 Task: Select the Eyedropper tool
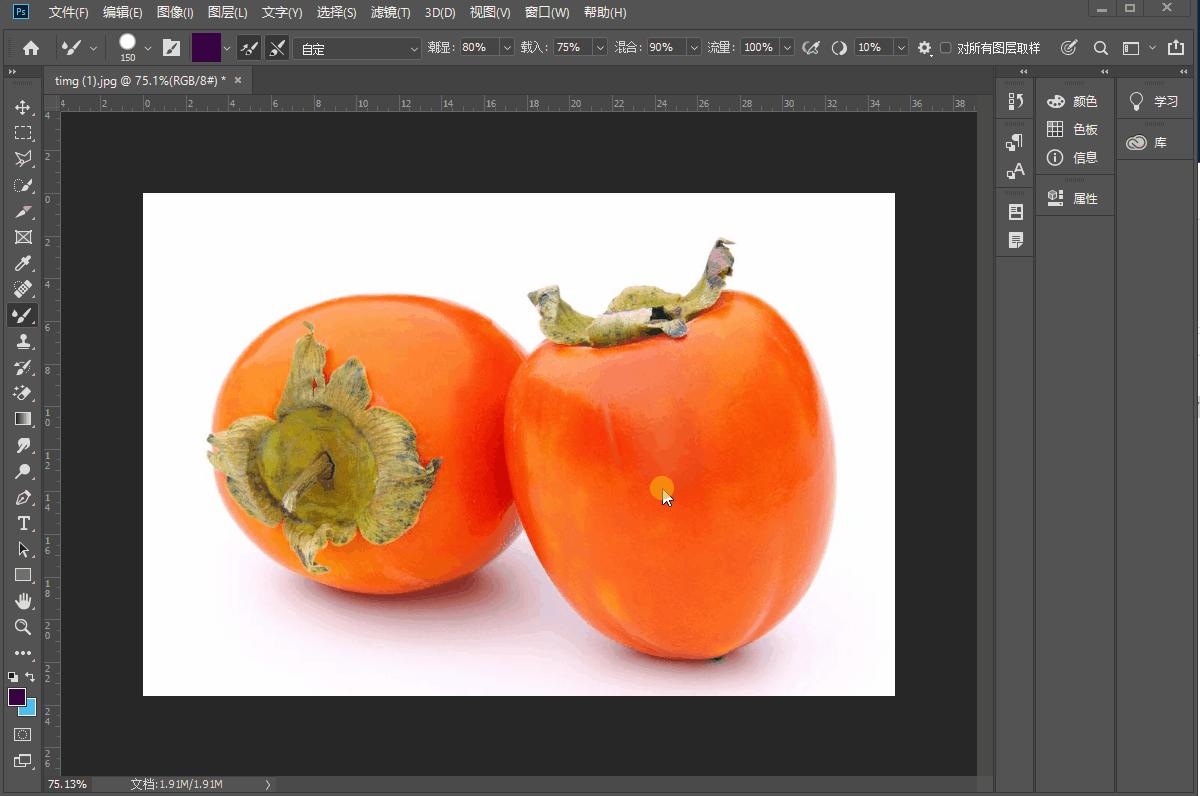(23, 263)
